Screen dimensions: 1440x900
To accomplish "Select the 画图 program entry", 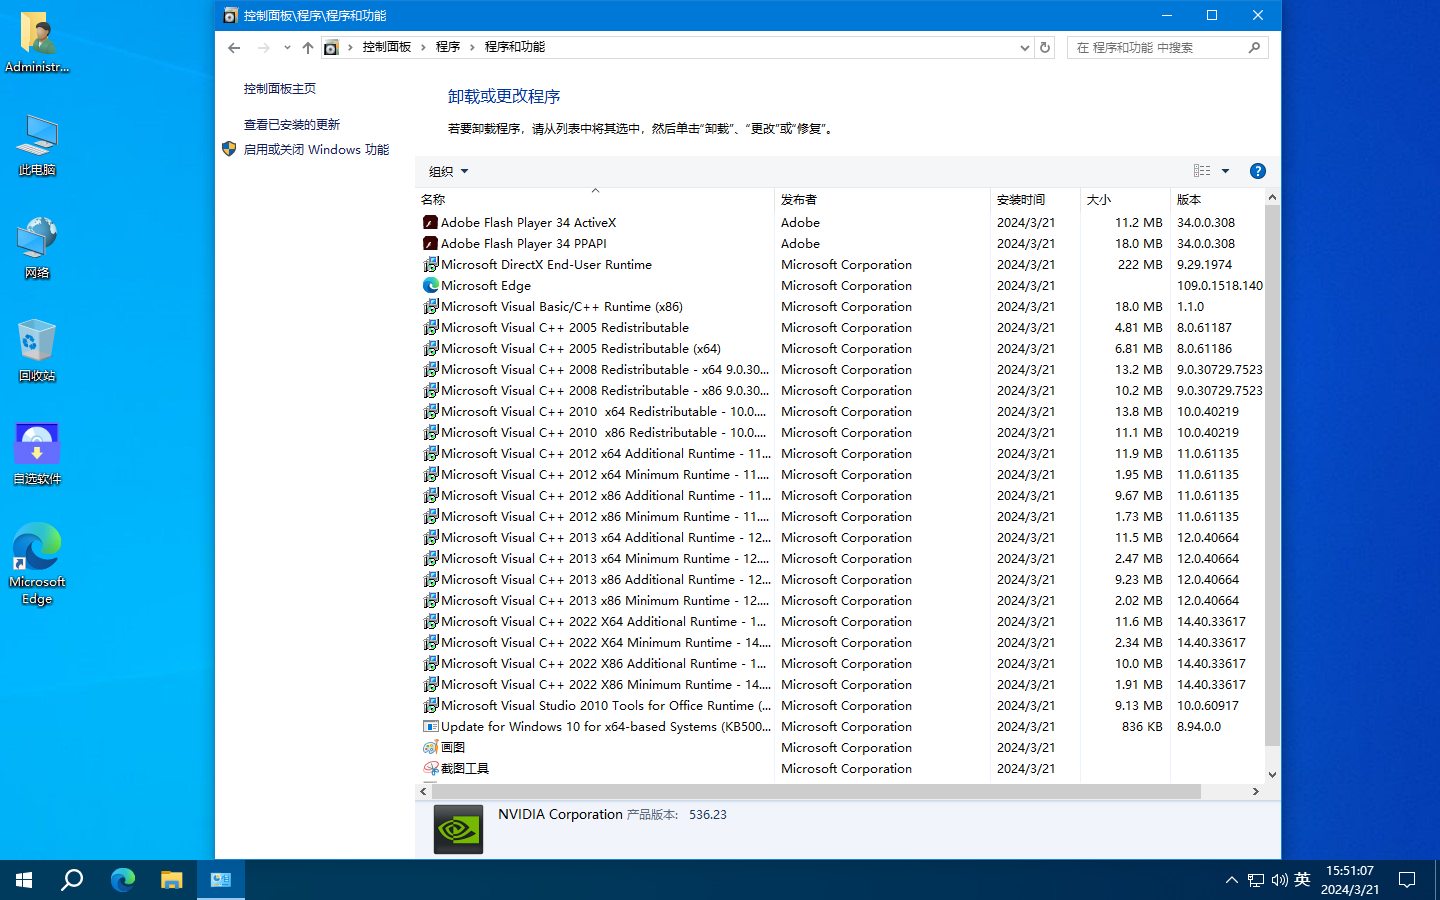I will click(x=453, y=748).
